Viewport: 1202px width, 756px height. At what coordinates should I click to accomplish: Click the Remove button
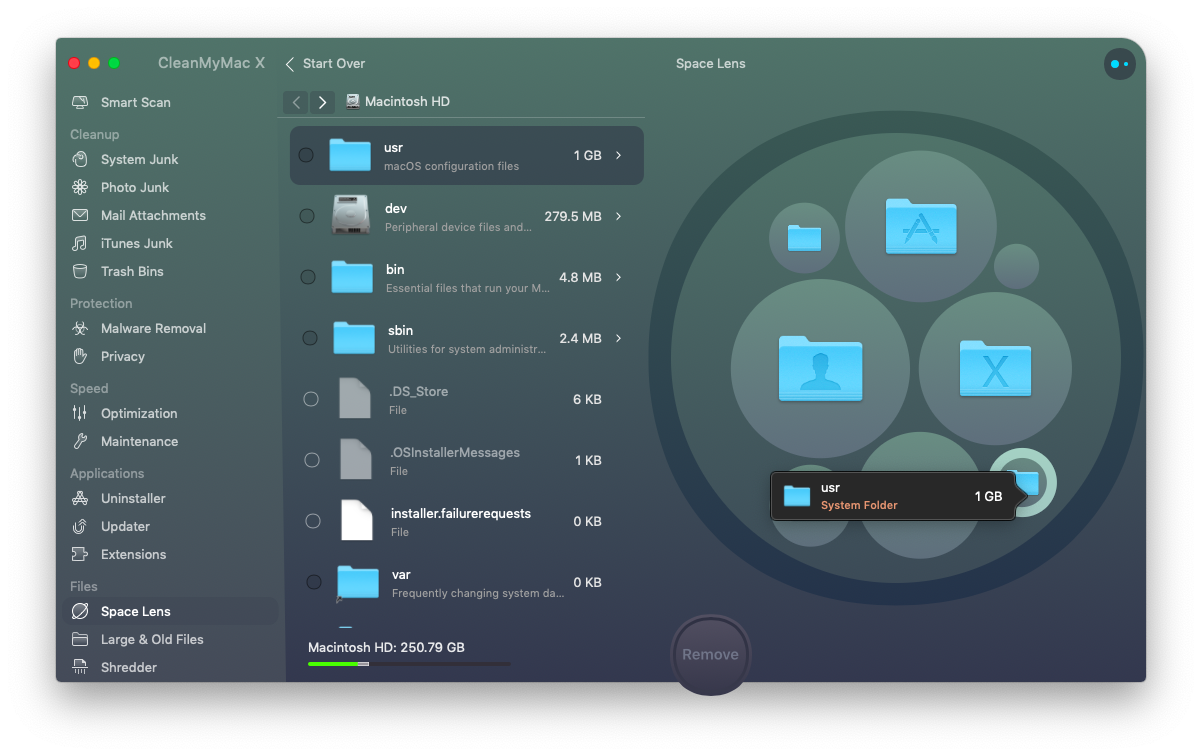click(x=711, y=655)
